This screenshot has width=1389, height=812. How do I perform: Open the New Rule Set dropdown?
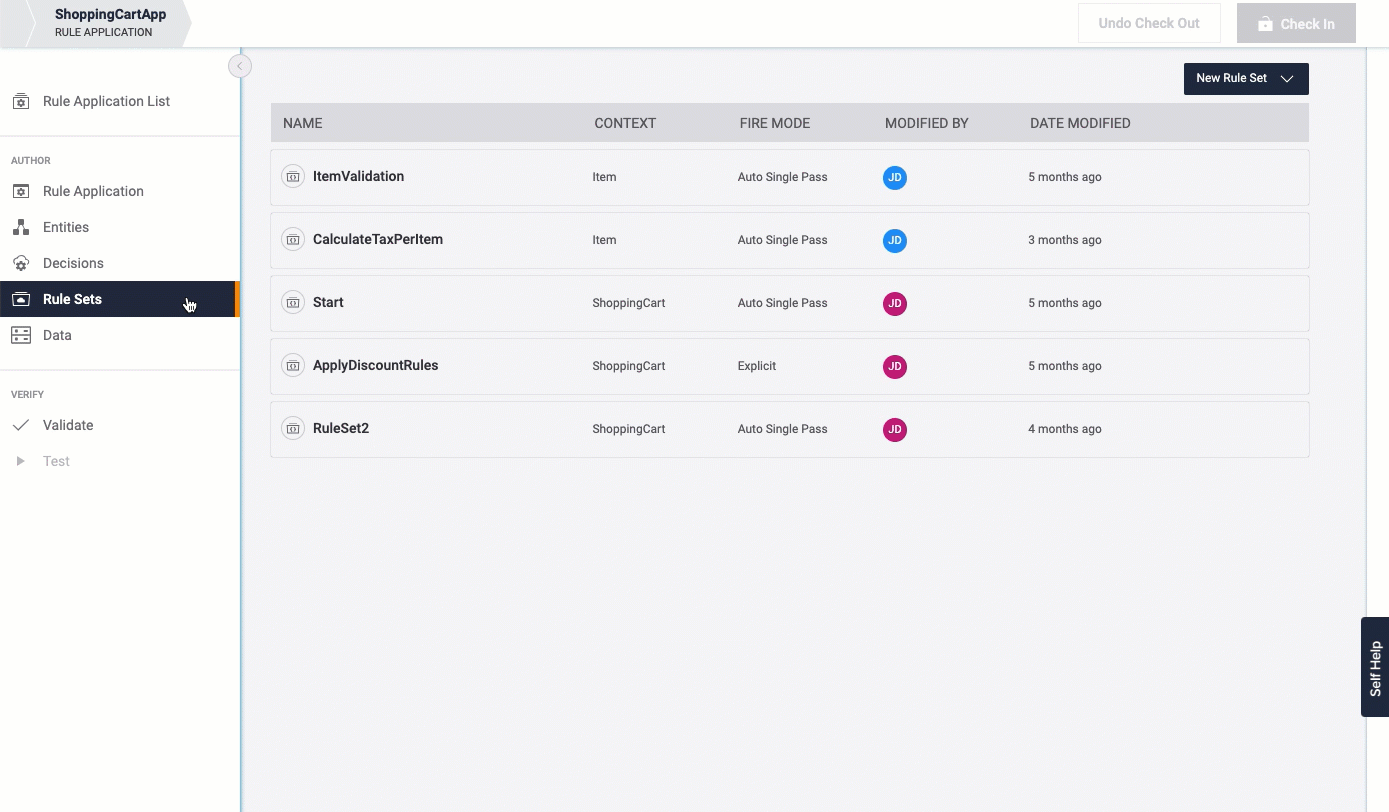click(x=1245, y=79)
